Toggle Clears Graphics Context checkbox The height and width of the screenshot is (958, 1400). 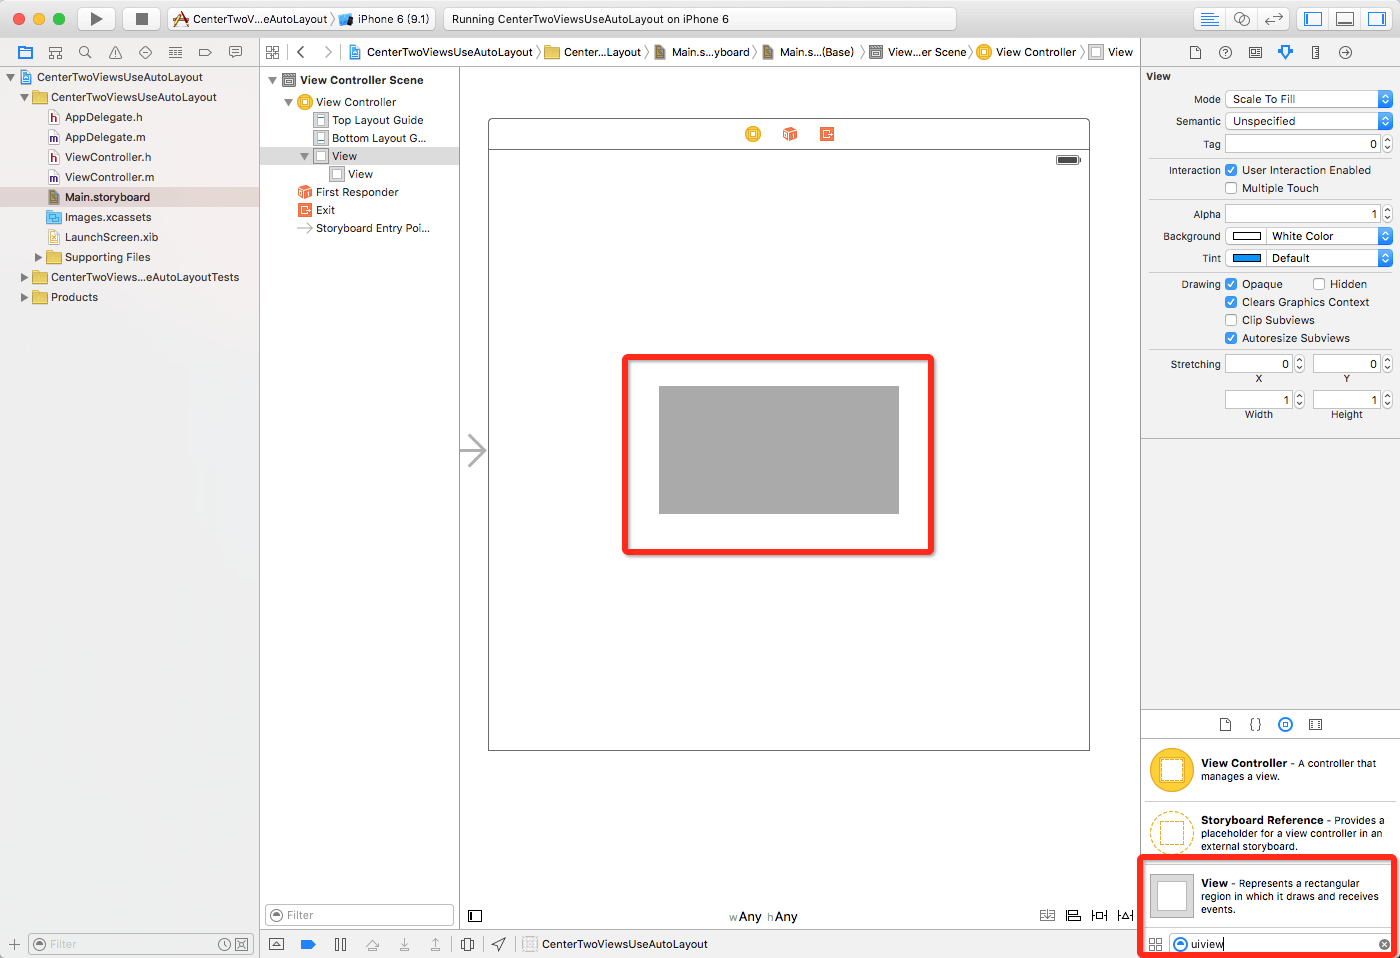(1231, 302)
